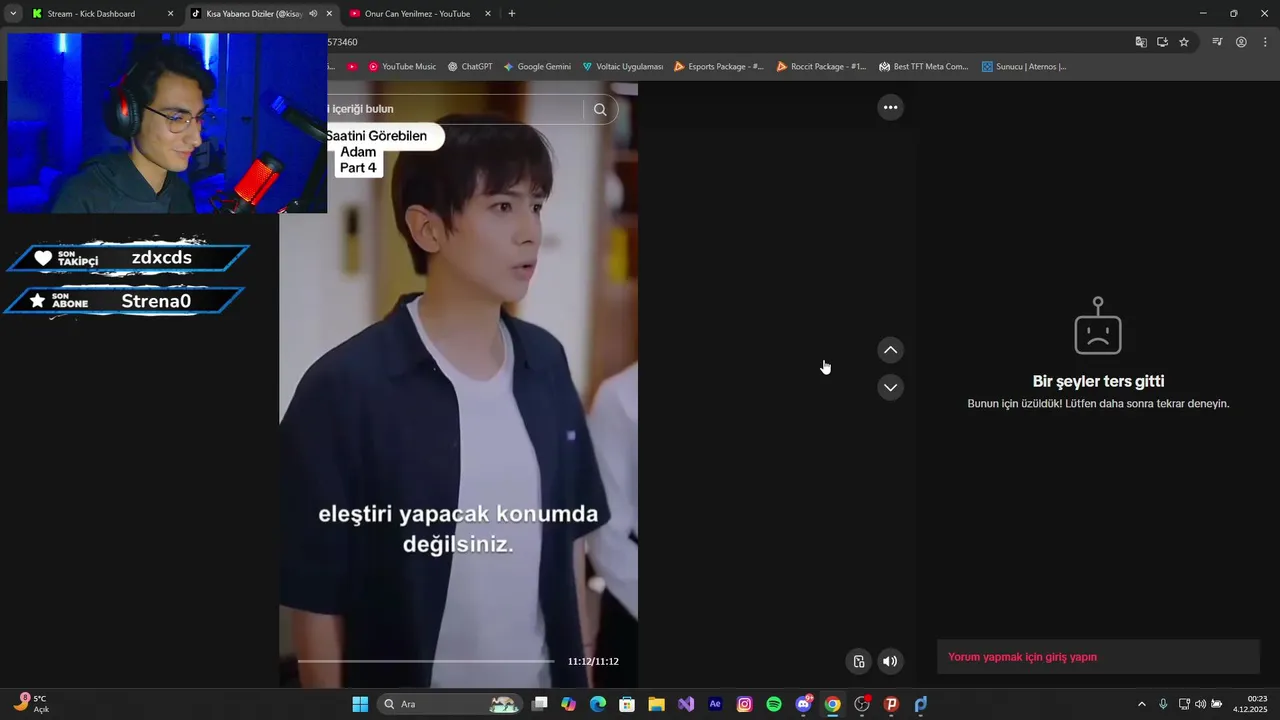Screen dimensions: 1280x720
Task: Open Microsoft Edge from taskbar
Action: [x=598, y=704]
